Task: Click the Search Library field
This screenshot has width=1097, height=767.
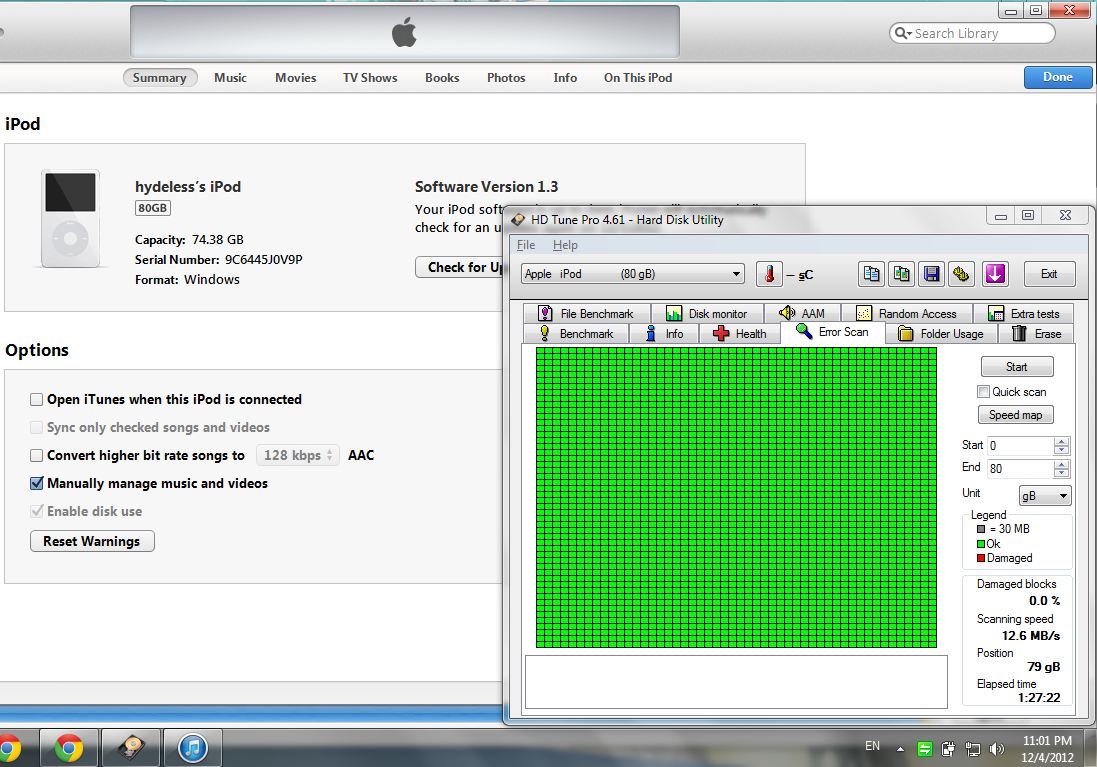Action: (x=972, y=33)
